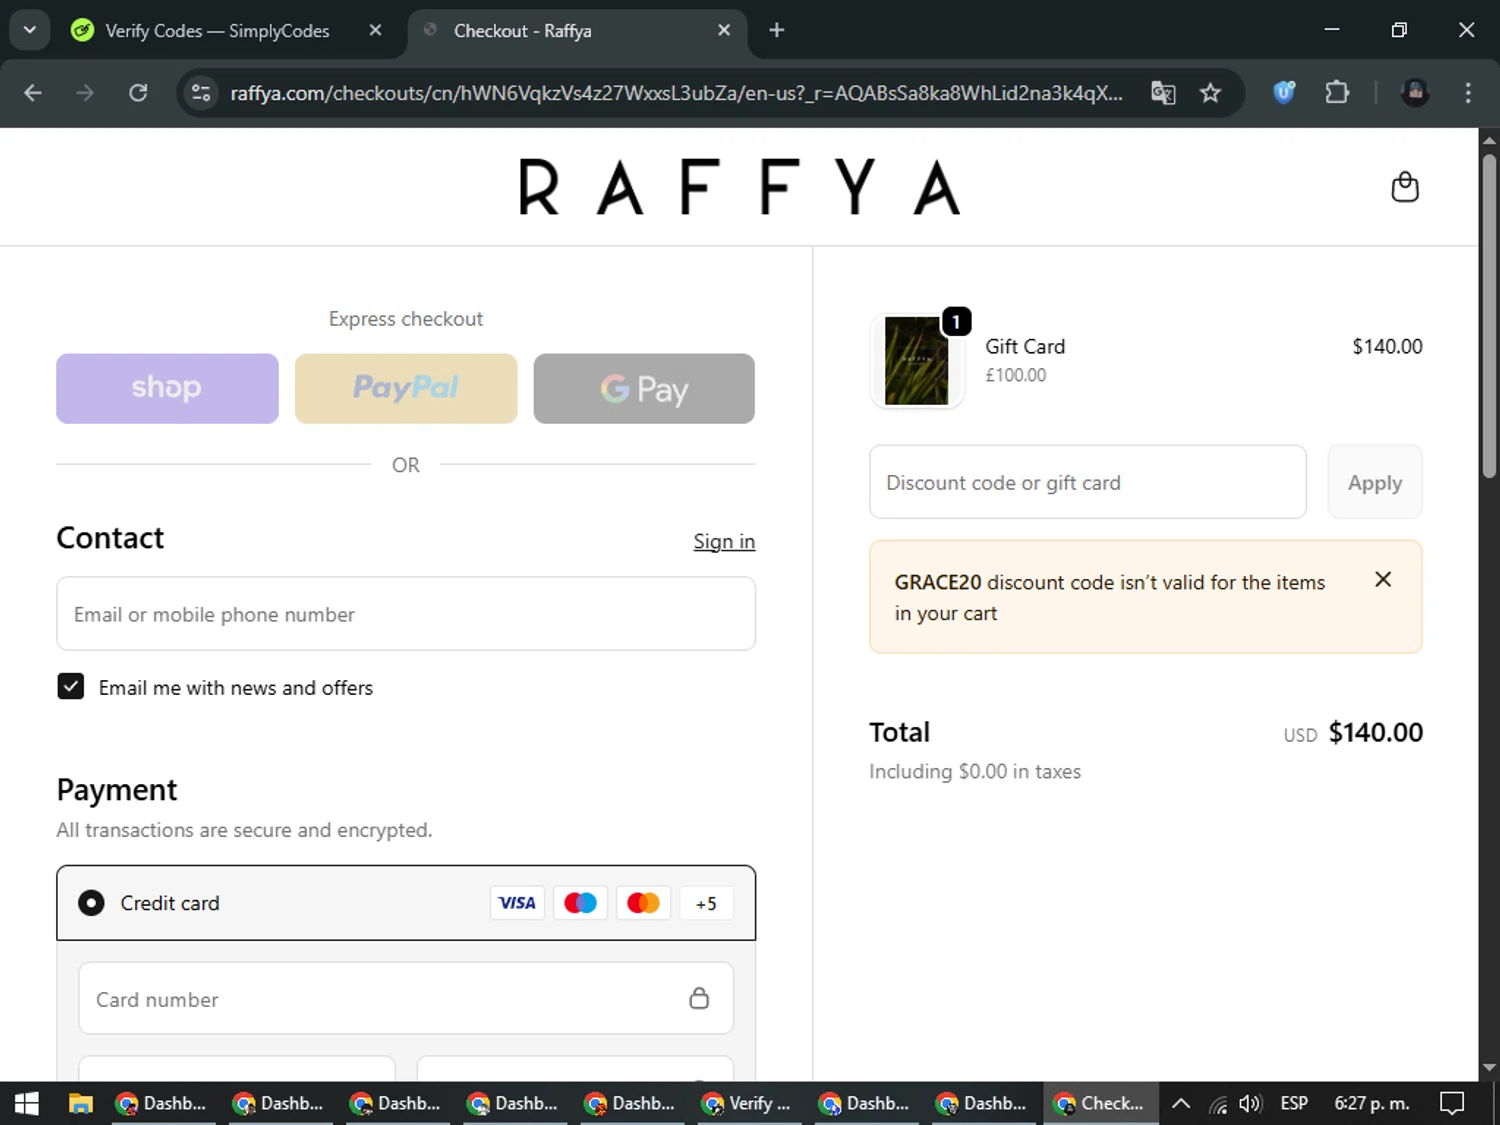Open the shopping bag cart icon
The width and height of the screenshot is (1500, 1125).
(1405, 187)
